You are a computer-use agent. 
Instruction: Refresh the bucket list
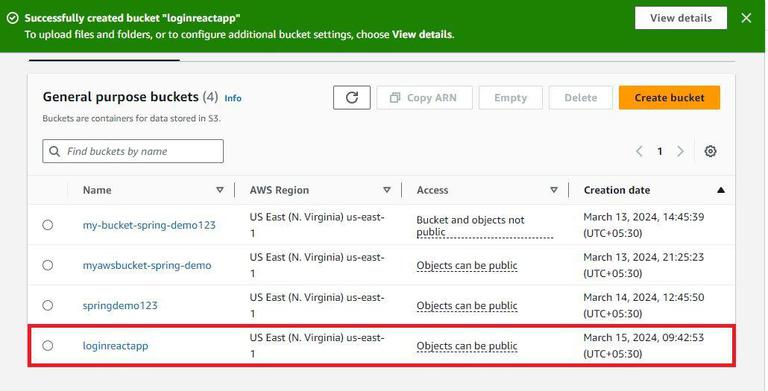click(352, 98)
